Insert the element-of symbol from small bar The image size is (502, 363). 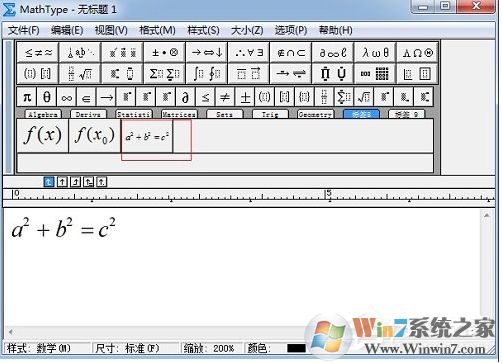click(86, 97)
